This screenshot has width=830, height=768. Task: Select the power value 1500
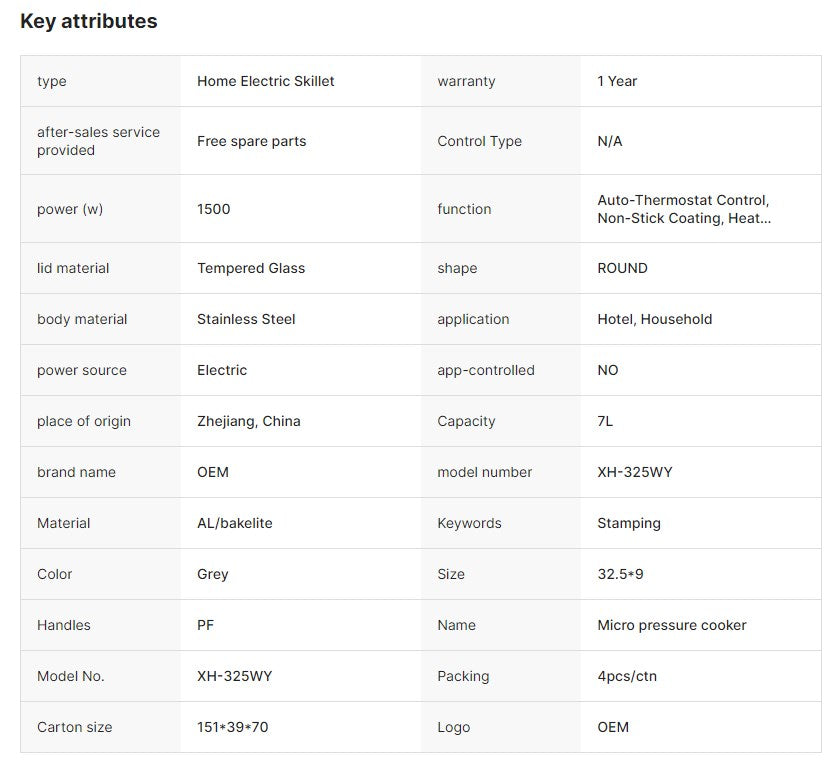[213, 209]
